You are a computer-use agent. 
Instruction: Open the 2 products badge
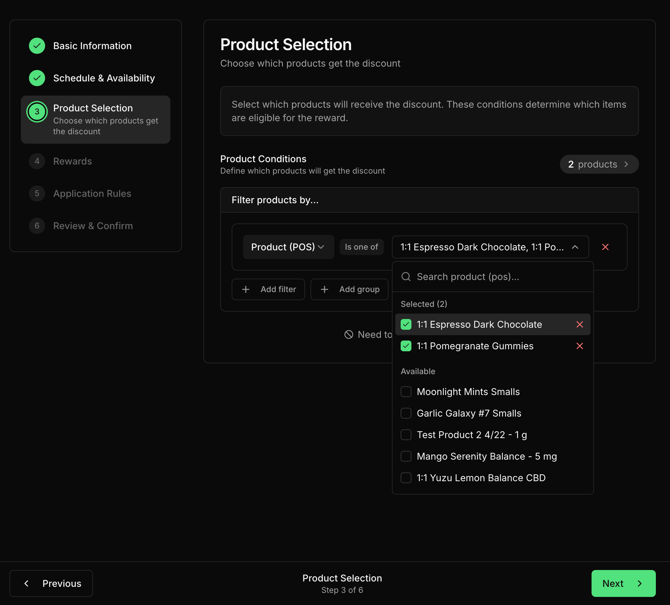(599, 164)
